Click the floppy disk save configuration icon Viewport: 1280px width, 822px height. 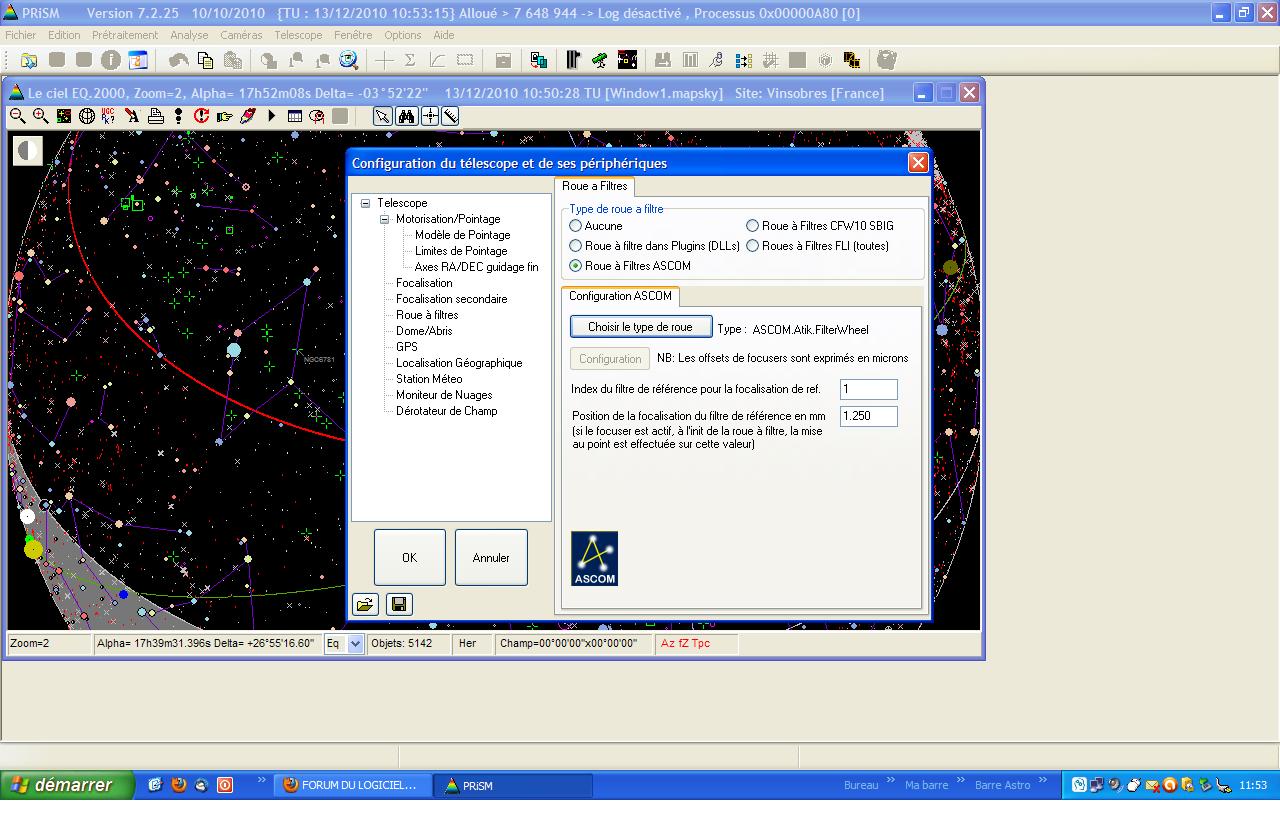click(x=398, y=604)
